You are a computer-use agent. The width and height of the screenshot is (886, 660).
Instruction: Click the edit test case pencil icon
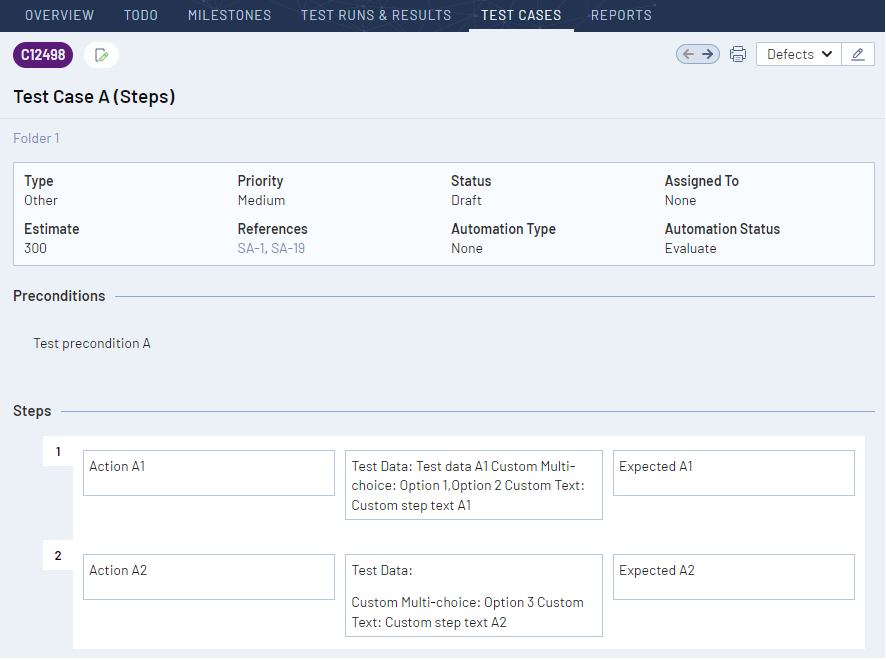tap(100, 55)
